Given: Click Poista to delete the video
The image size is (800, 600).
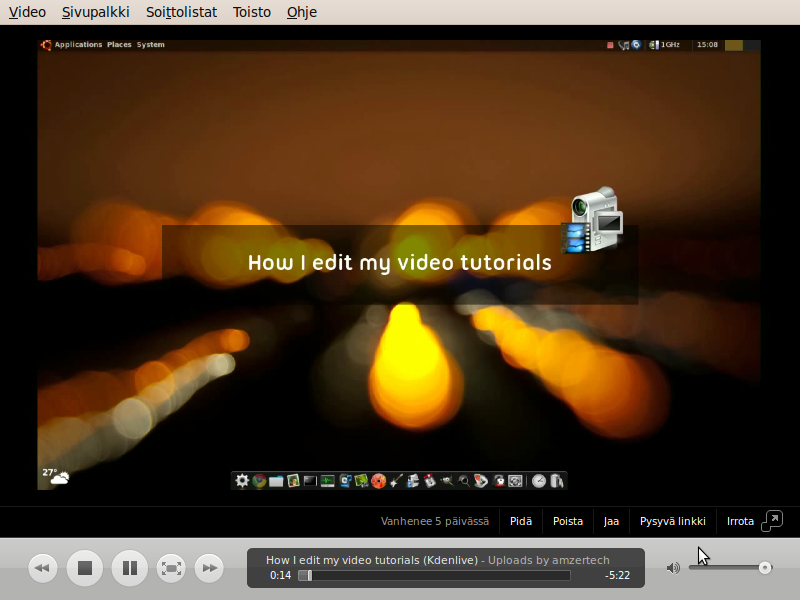Looking at the screenshot, I should click(x=568, y=521).
